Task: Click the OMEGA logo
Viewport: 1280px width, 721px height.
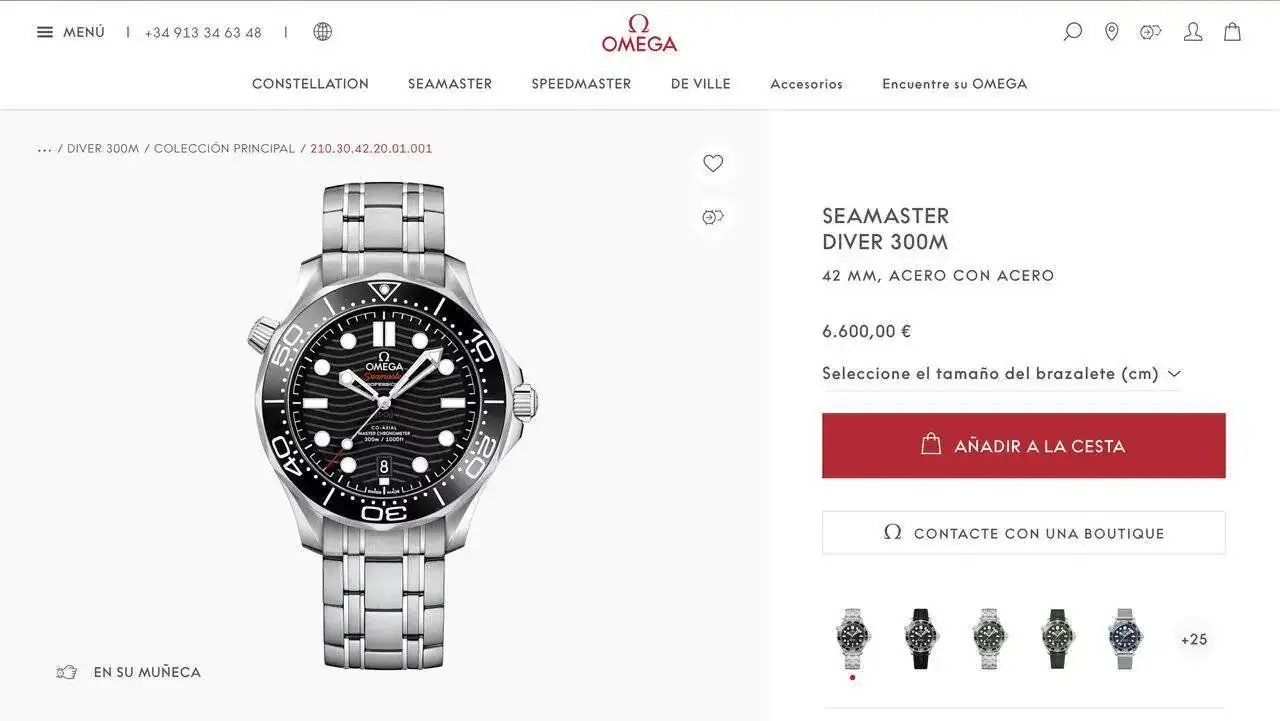Action: click(x=639, y=34)
